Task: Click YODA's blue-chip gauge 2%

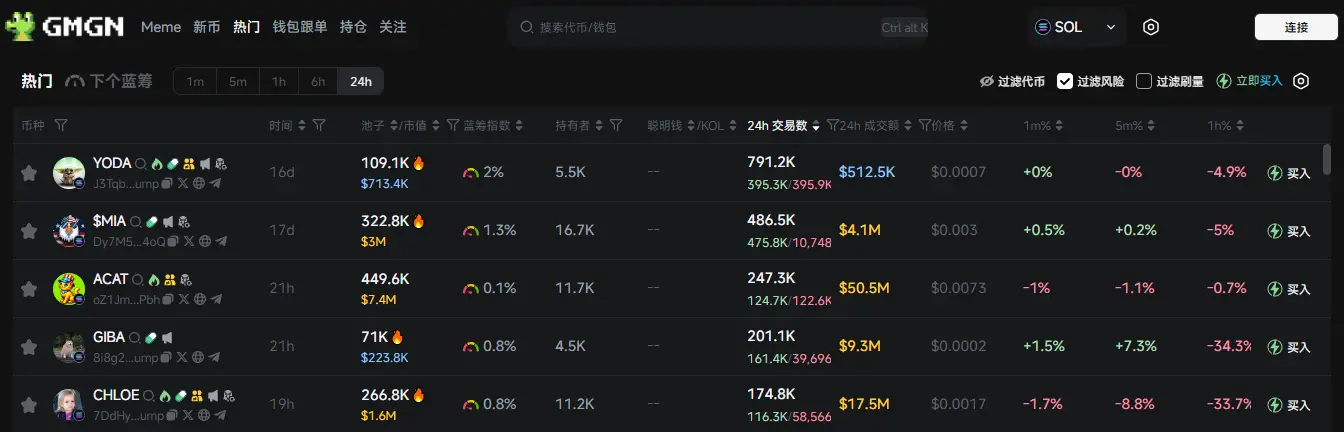Action: (483, 172)
